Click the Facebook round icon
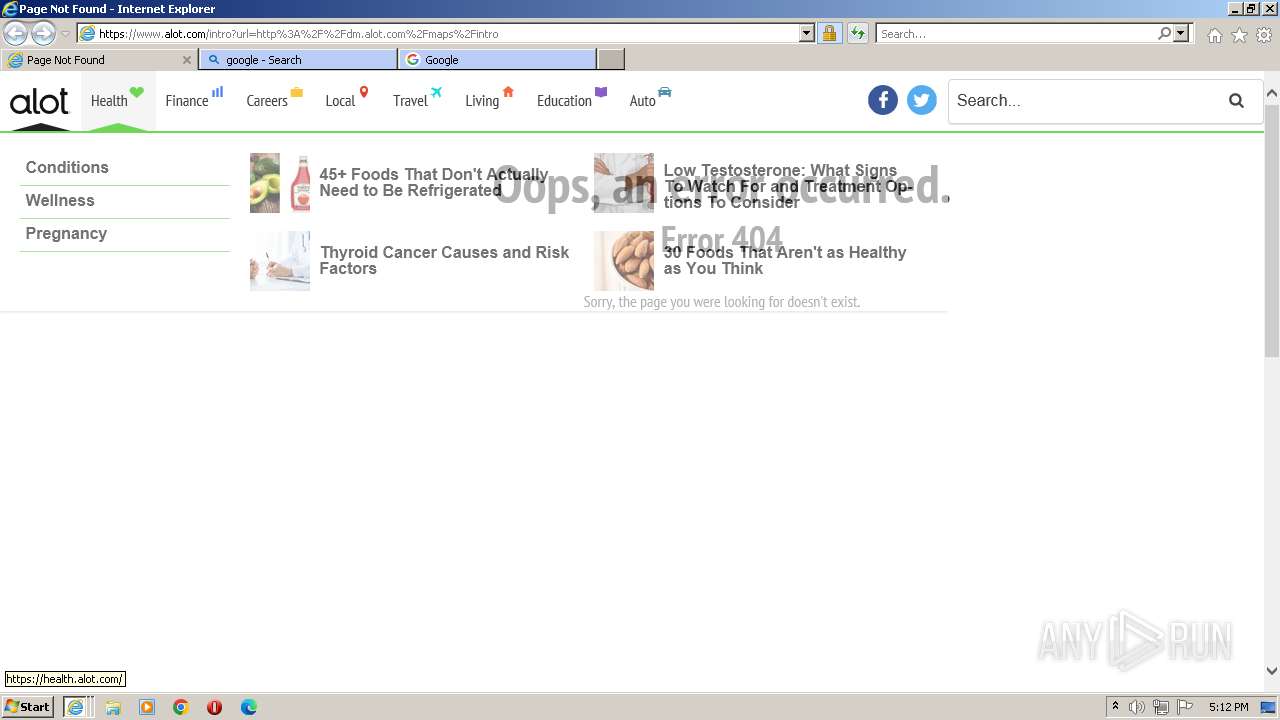The image size is (1280, 720). click(883, 100)
